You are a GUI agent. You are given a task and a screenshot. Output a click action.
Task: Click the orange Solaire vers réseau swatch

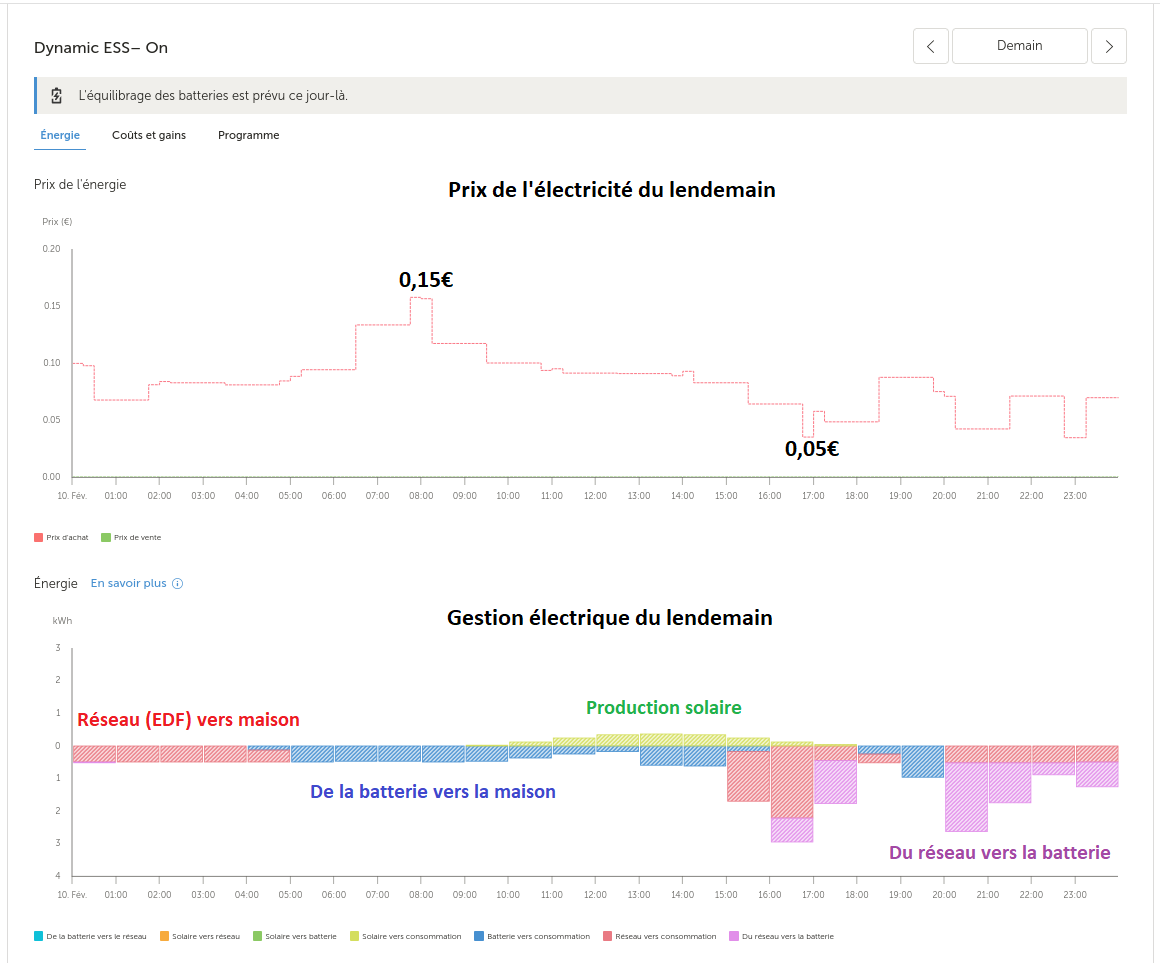pyautogui.click(x=164, y=937)
